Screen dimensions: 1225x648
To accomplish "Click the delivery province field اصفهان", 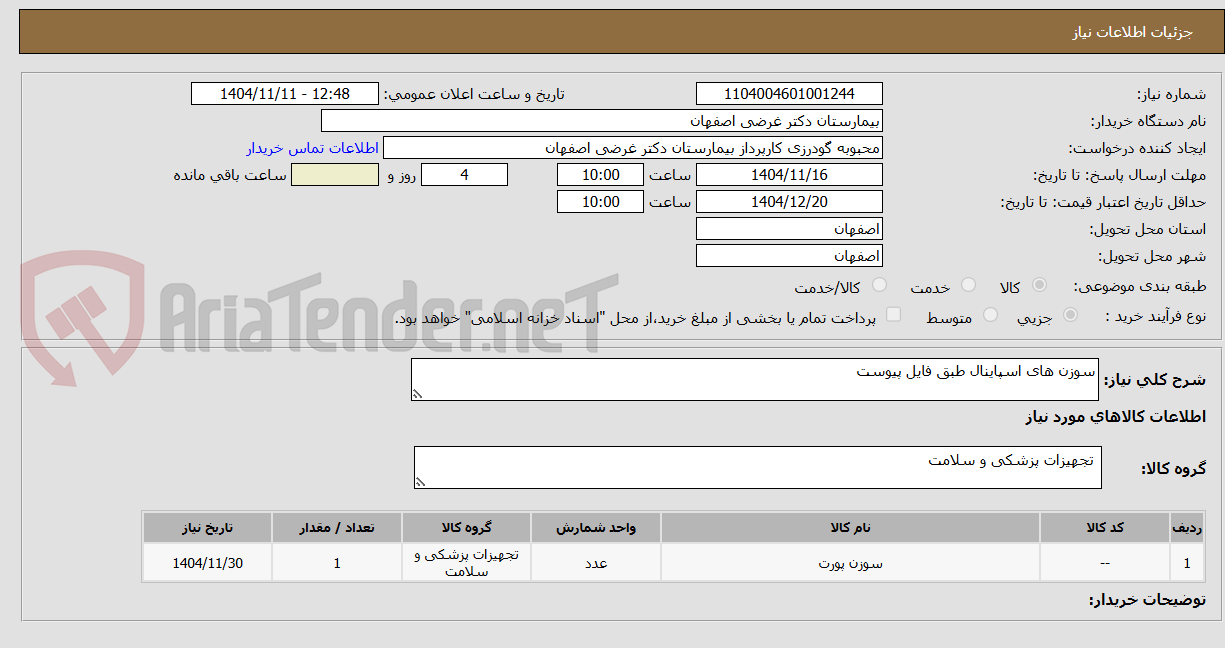I will 790,229.
